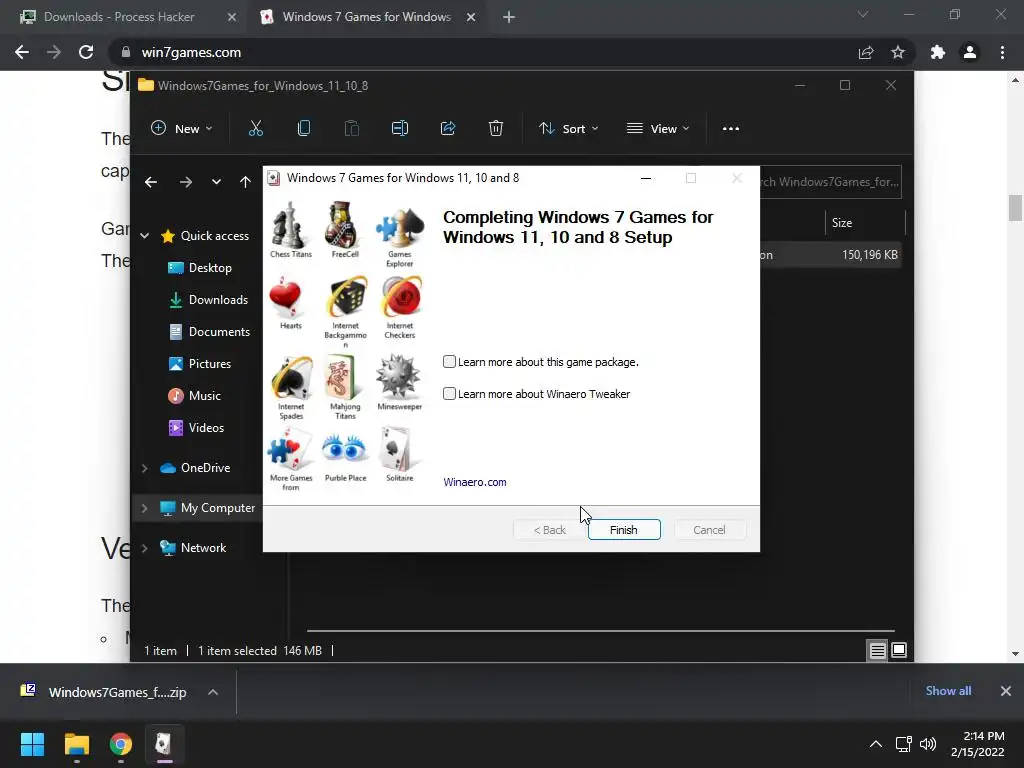The height and width of the screenshot is (768, 1024).
Task: Switch to the details view in Explorer status bar
Action: tap(878, 650)
